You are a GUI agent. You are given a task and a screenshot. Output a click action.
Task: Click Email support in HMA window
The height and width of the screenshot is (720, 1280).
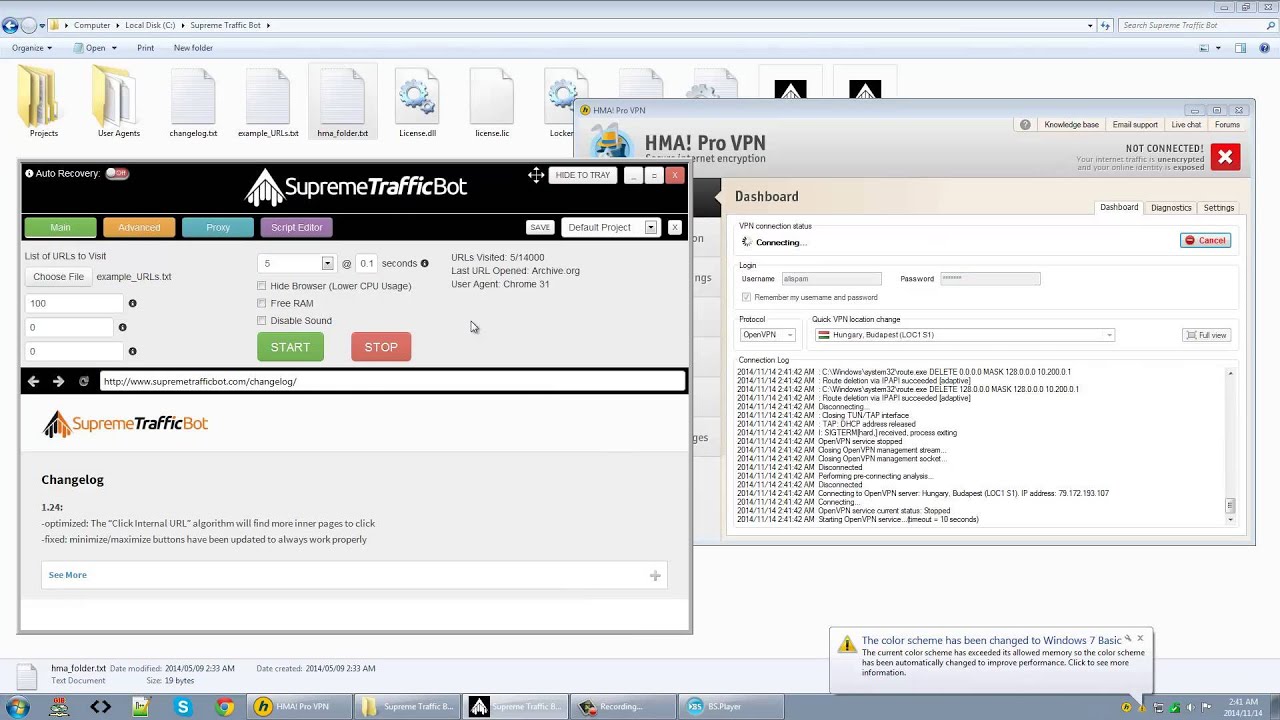tap(1135, 125)
